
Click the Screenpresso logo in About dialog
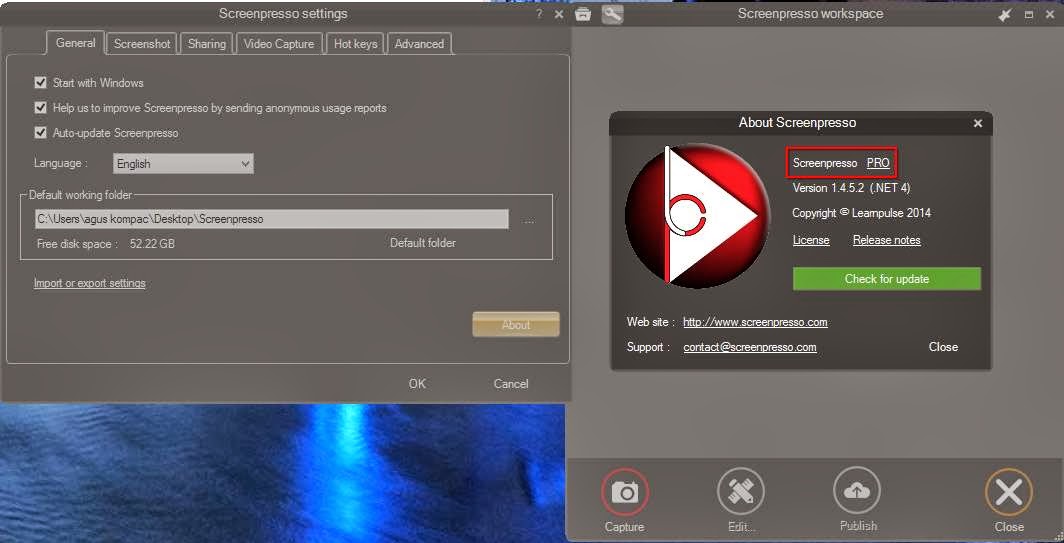(x=698, y=215)
